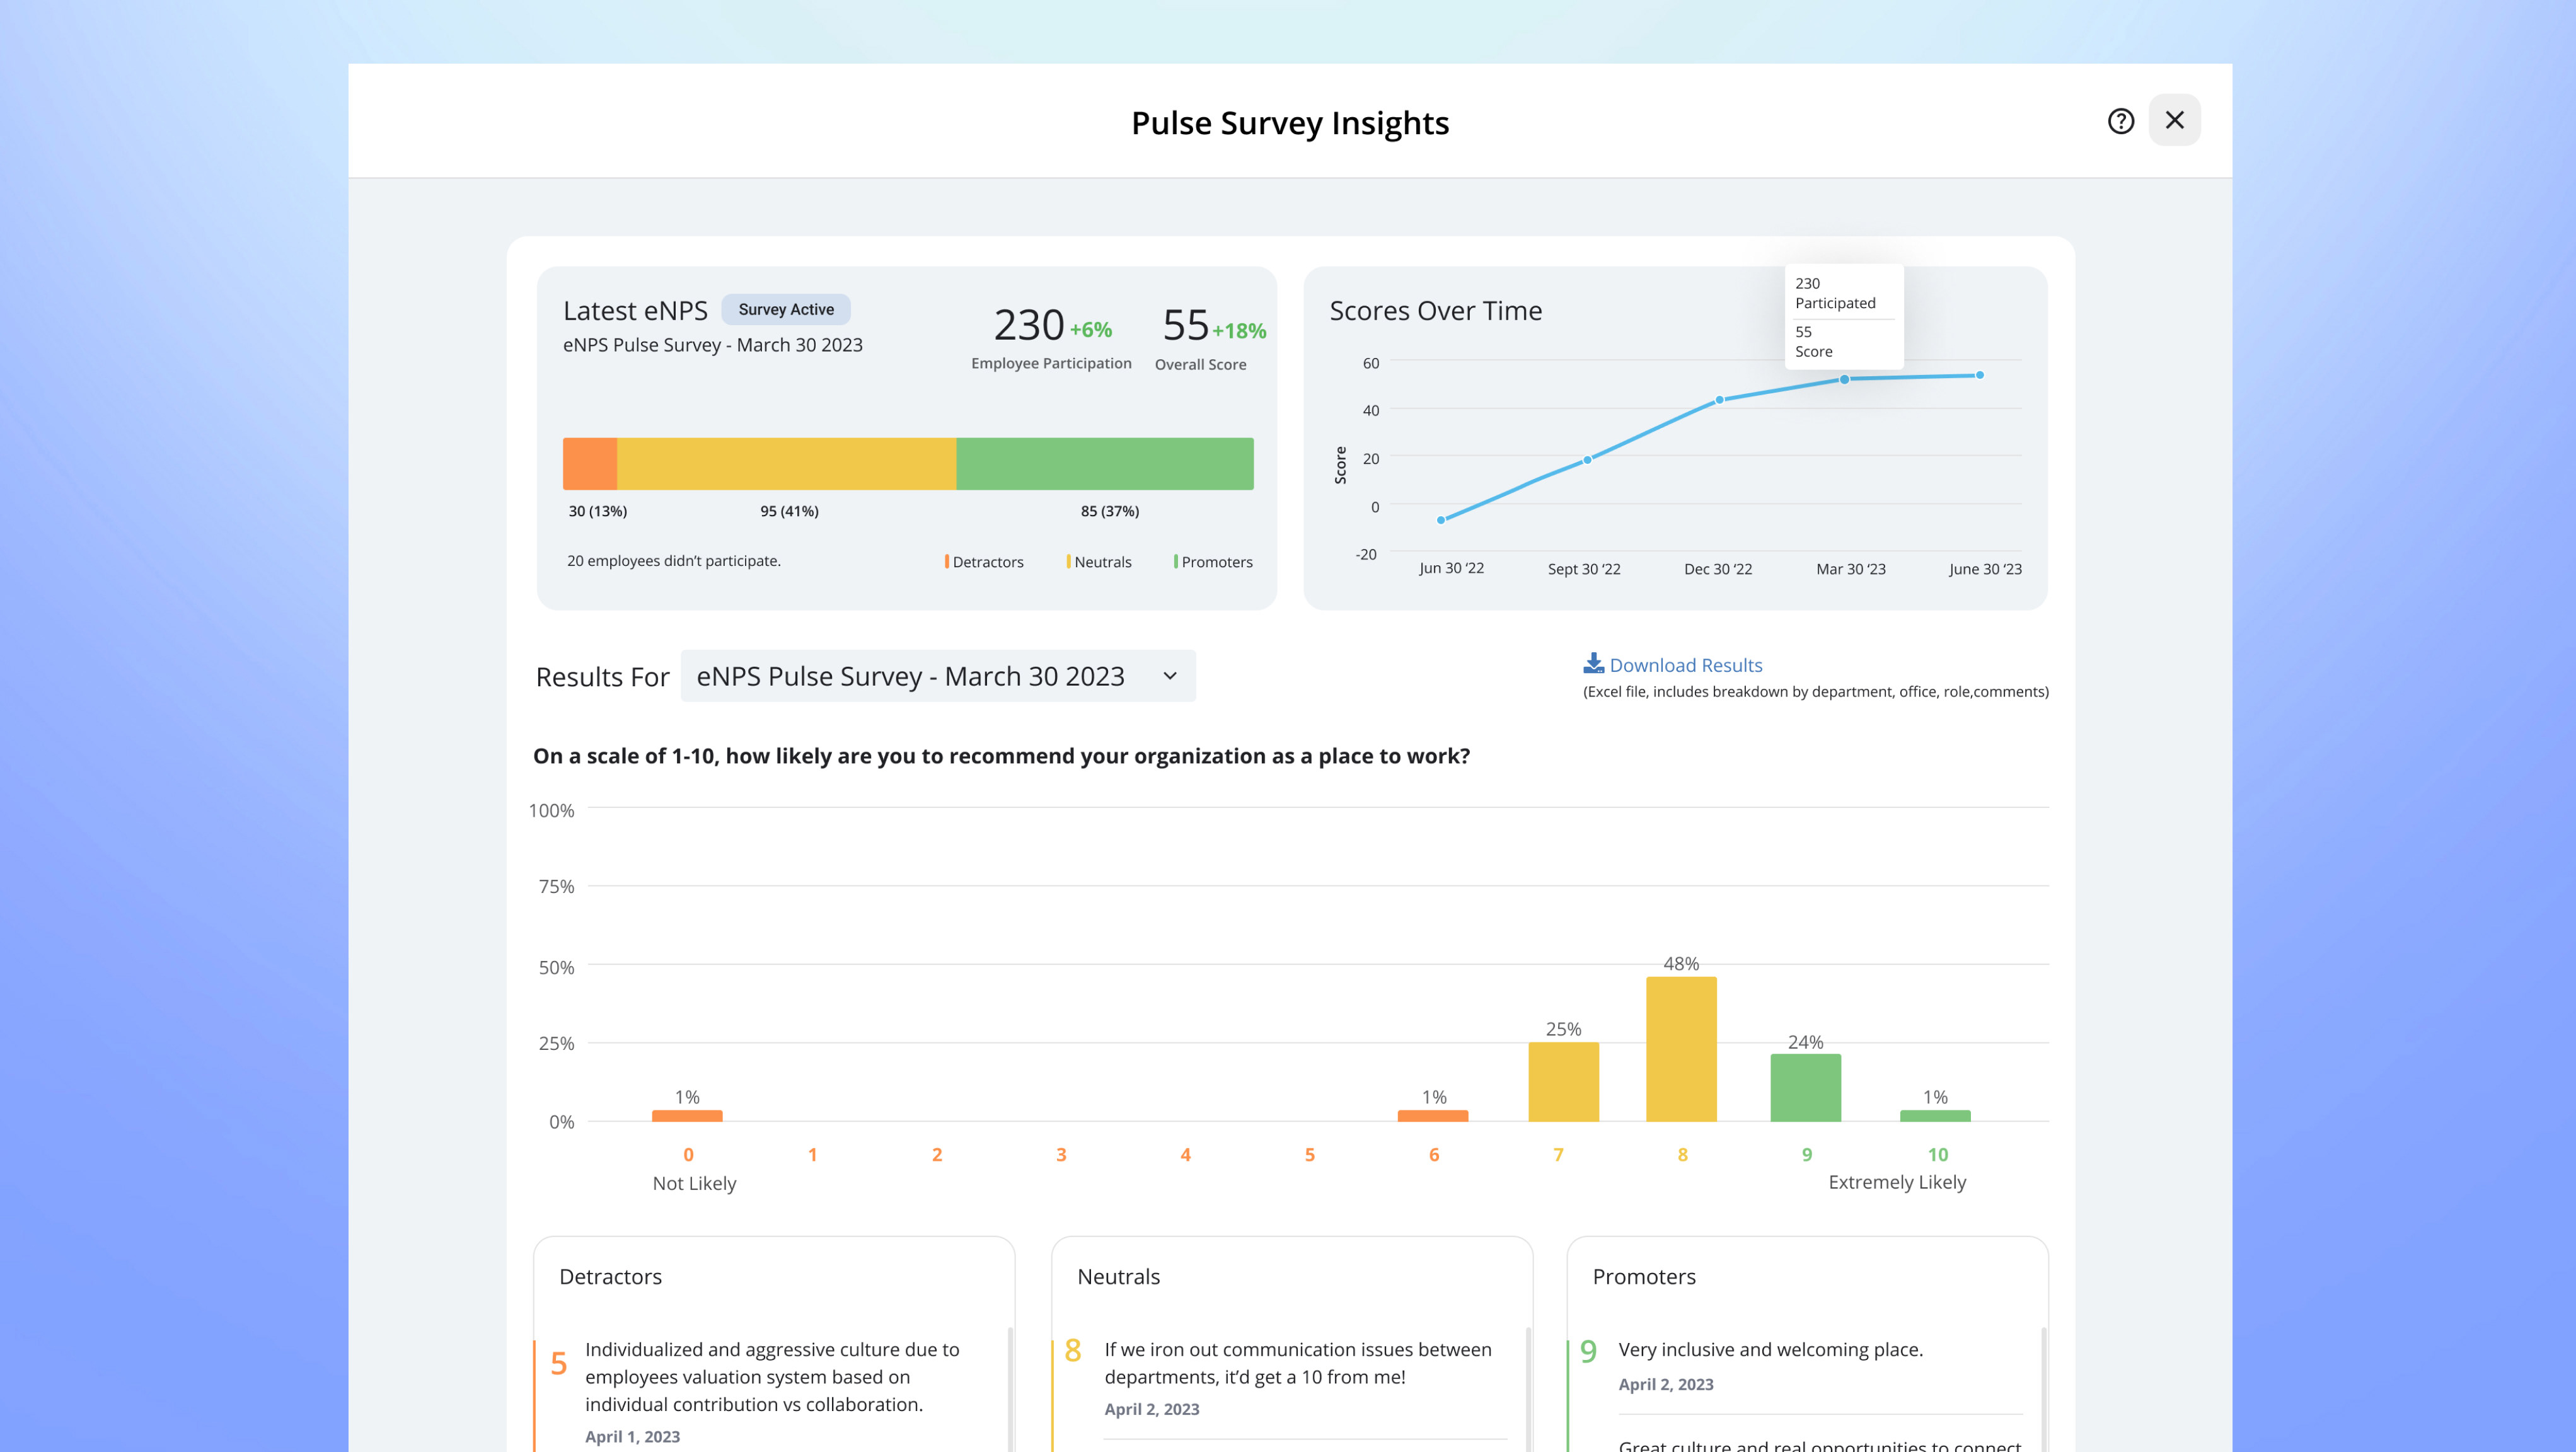Click the Promoters card heading
This screenshot has height=1452, width=2576.
click(x=1644, y=1277)
